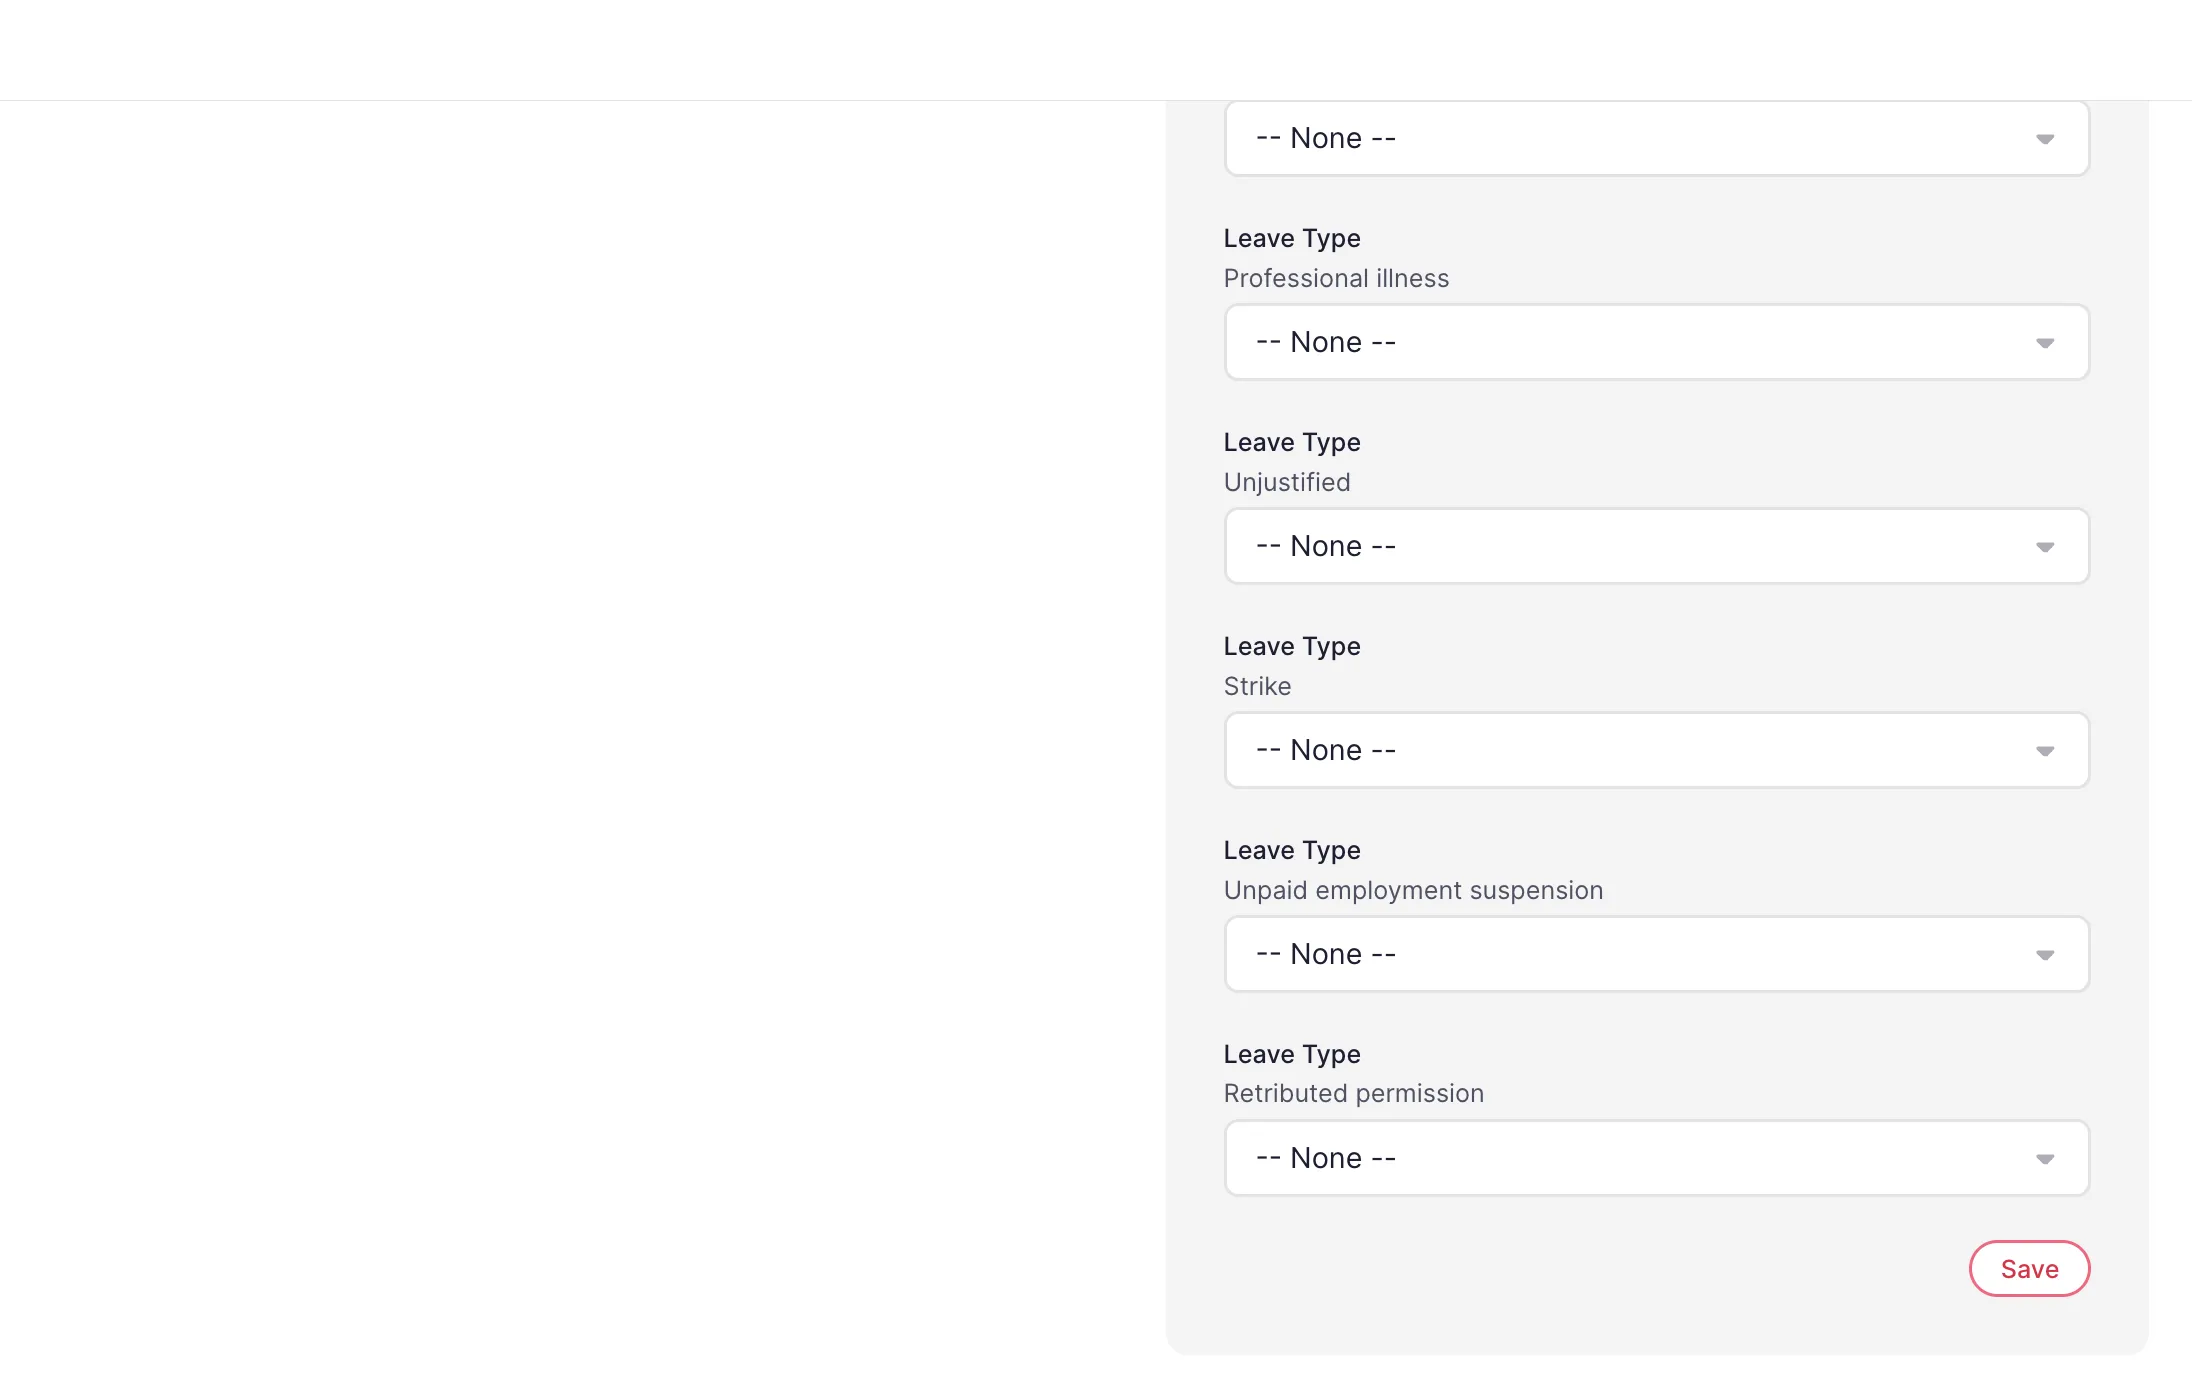The width and height of the screenshot is (2192, 1398).
Task: Click the caret arrow in the Professional illness select
Action: (2045, 343)
